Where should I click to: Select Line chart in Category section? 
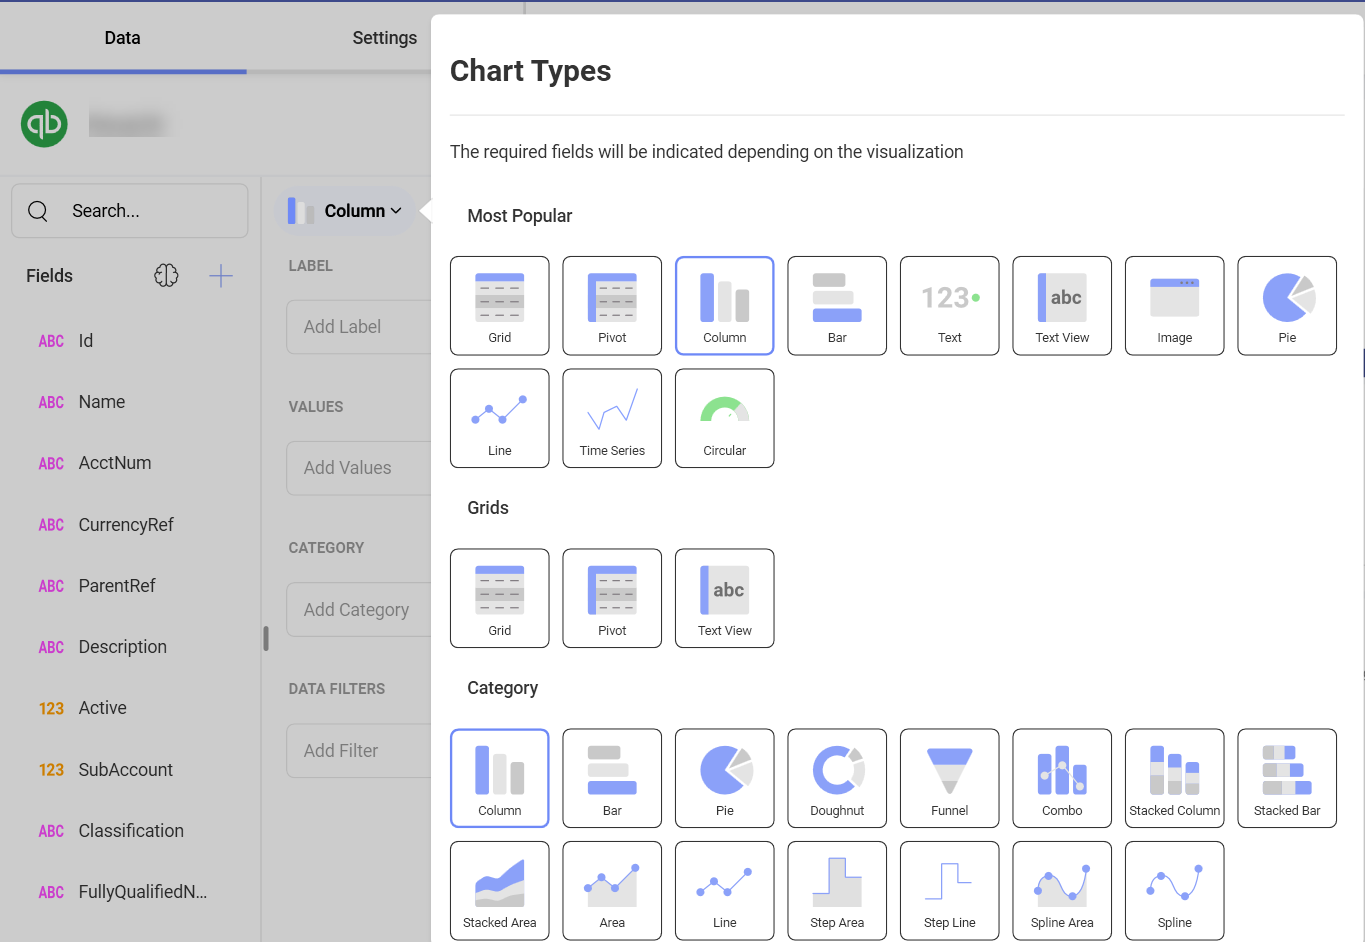[x=725, y=890]
